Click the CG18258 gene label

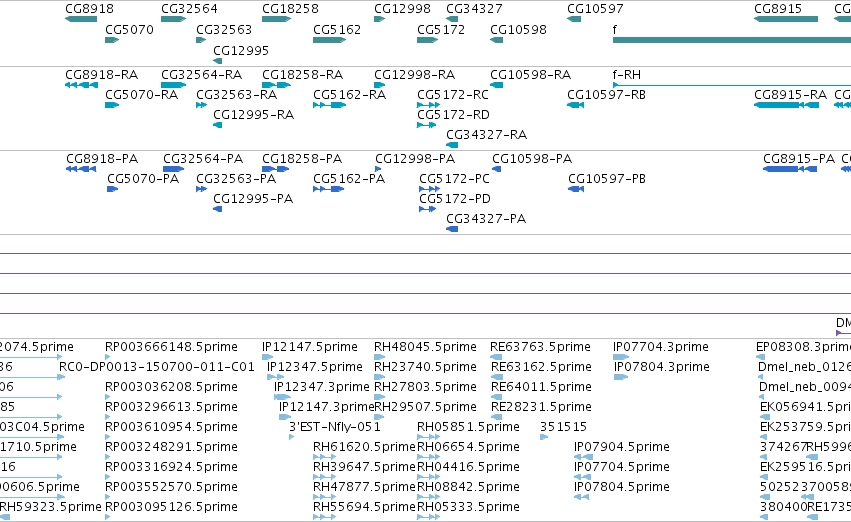[x=290, y=9]
